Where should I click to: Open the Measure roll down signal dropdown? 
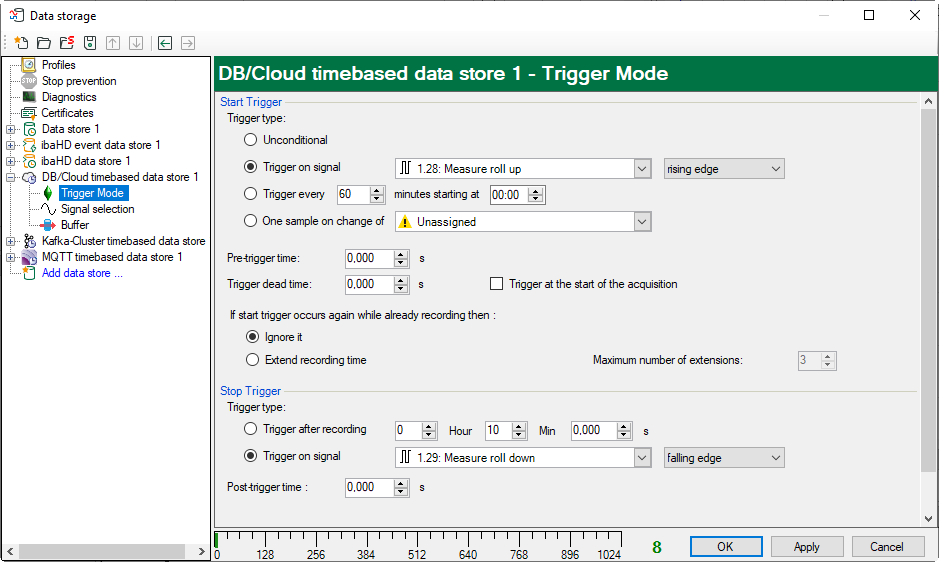[642, 458]
